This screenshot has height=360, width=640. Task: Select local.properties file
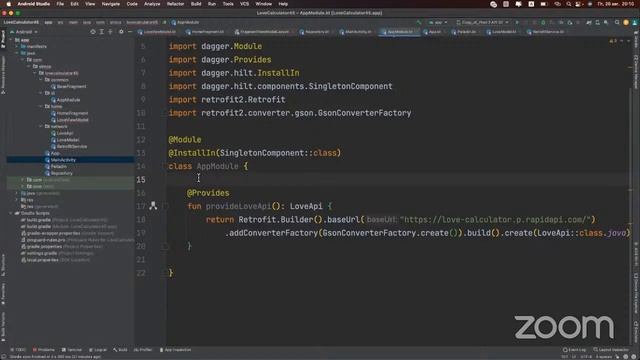coord(55,260)
